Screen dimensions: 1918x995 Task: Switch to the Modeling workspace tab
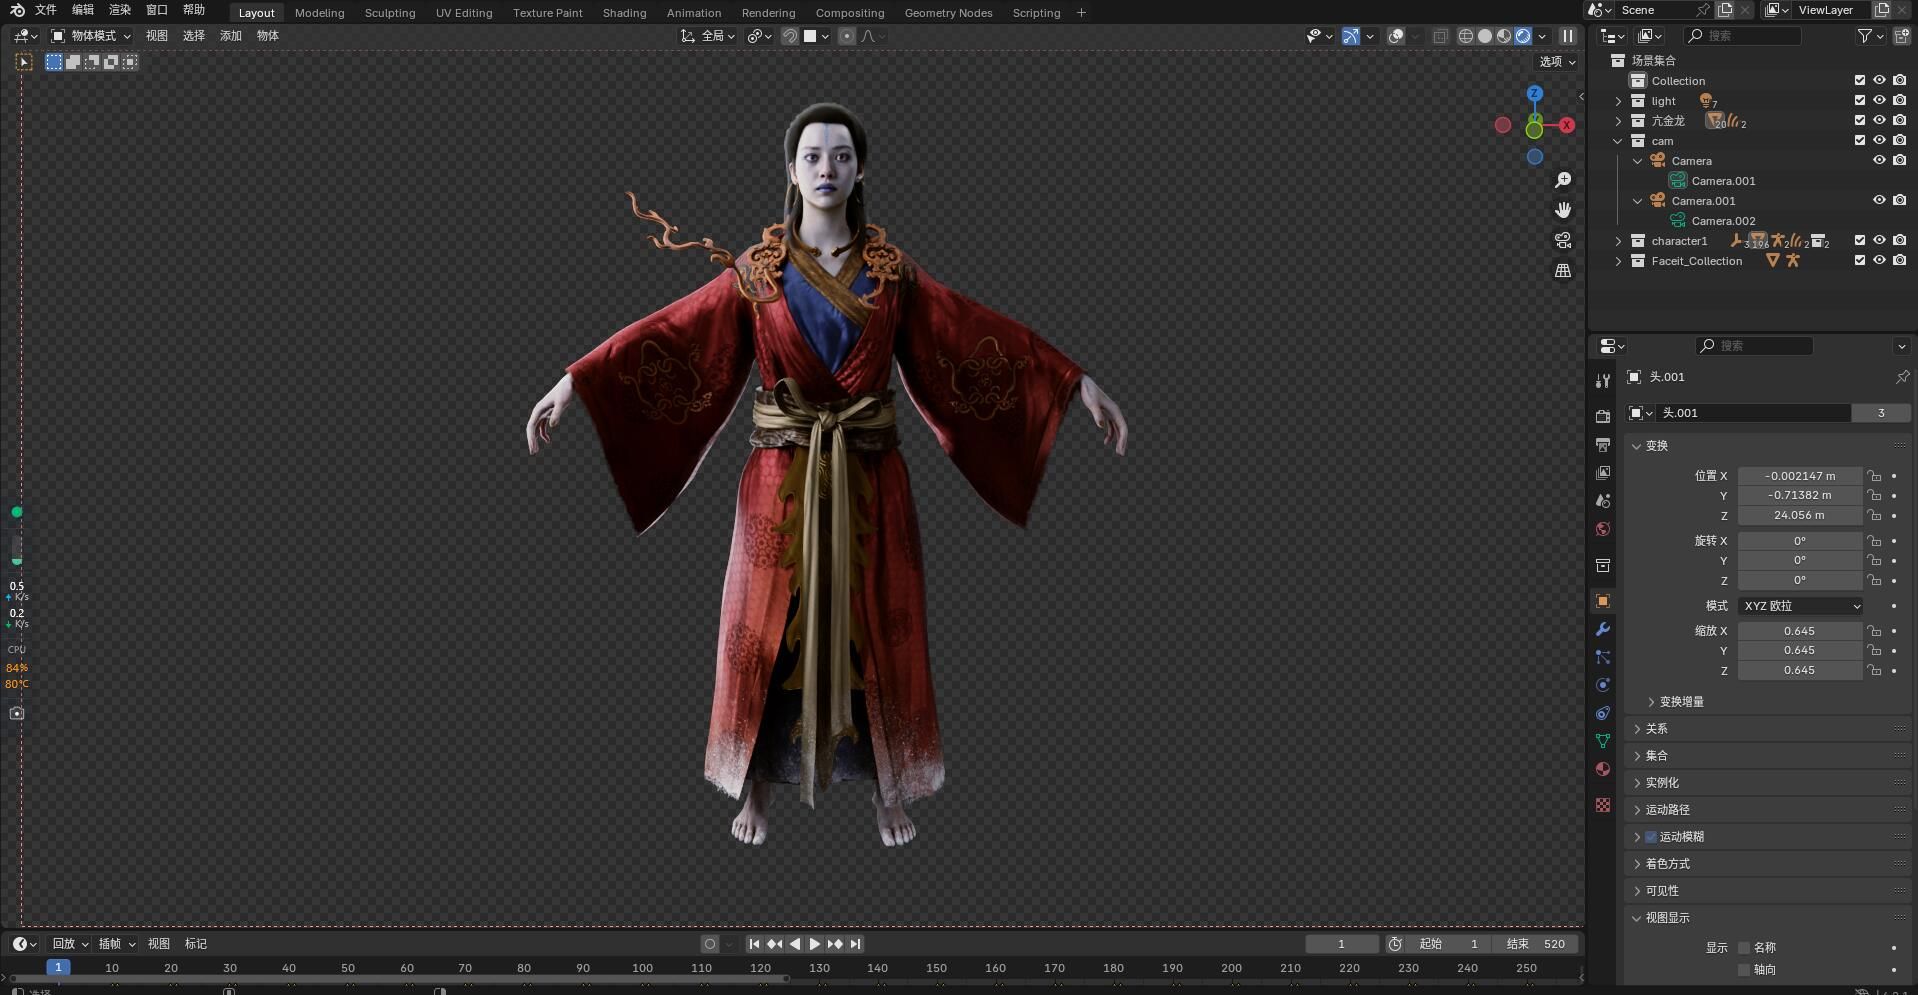click(x=319, y=13)
